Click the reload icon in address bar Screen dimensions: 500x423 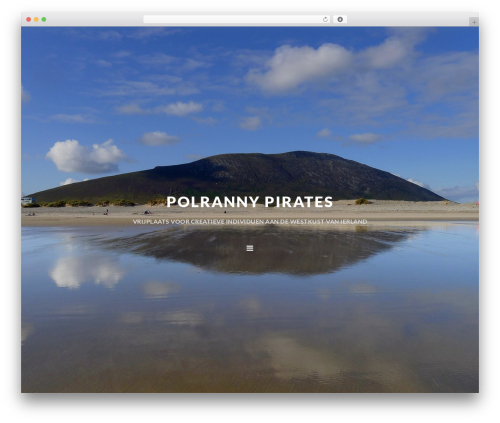(x=325, y=19)
